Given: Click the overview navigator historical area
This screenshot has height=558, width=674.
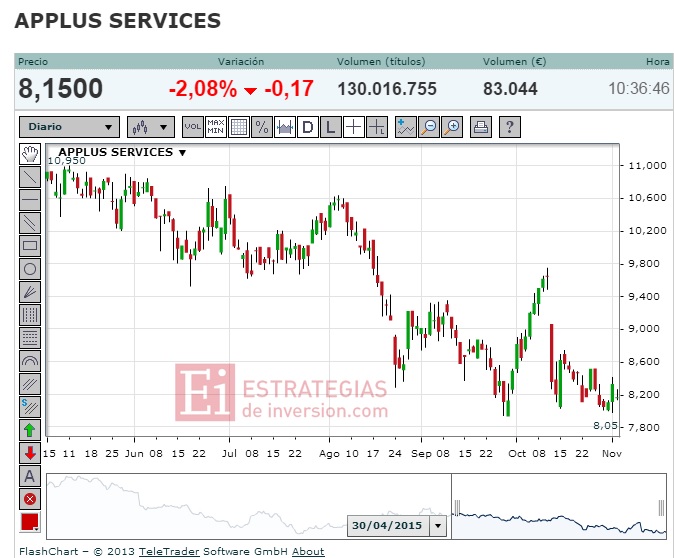Looking at the screenshot, I should pyautogui.click(x=248, y=506).
